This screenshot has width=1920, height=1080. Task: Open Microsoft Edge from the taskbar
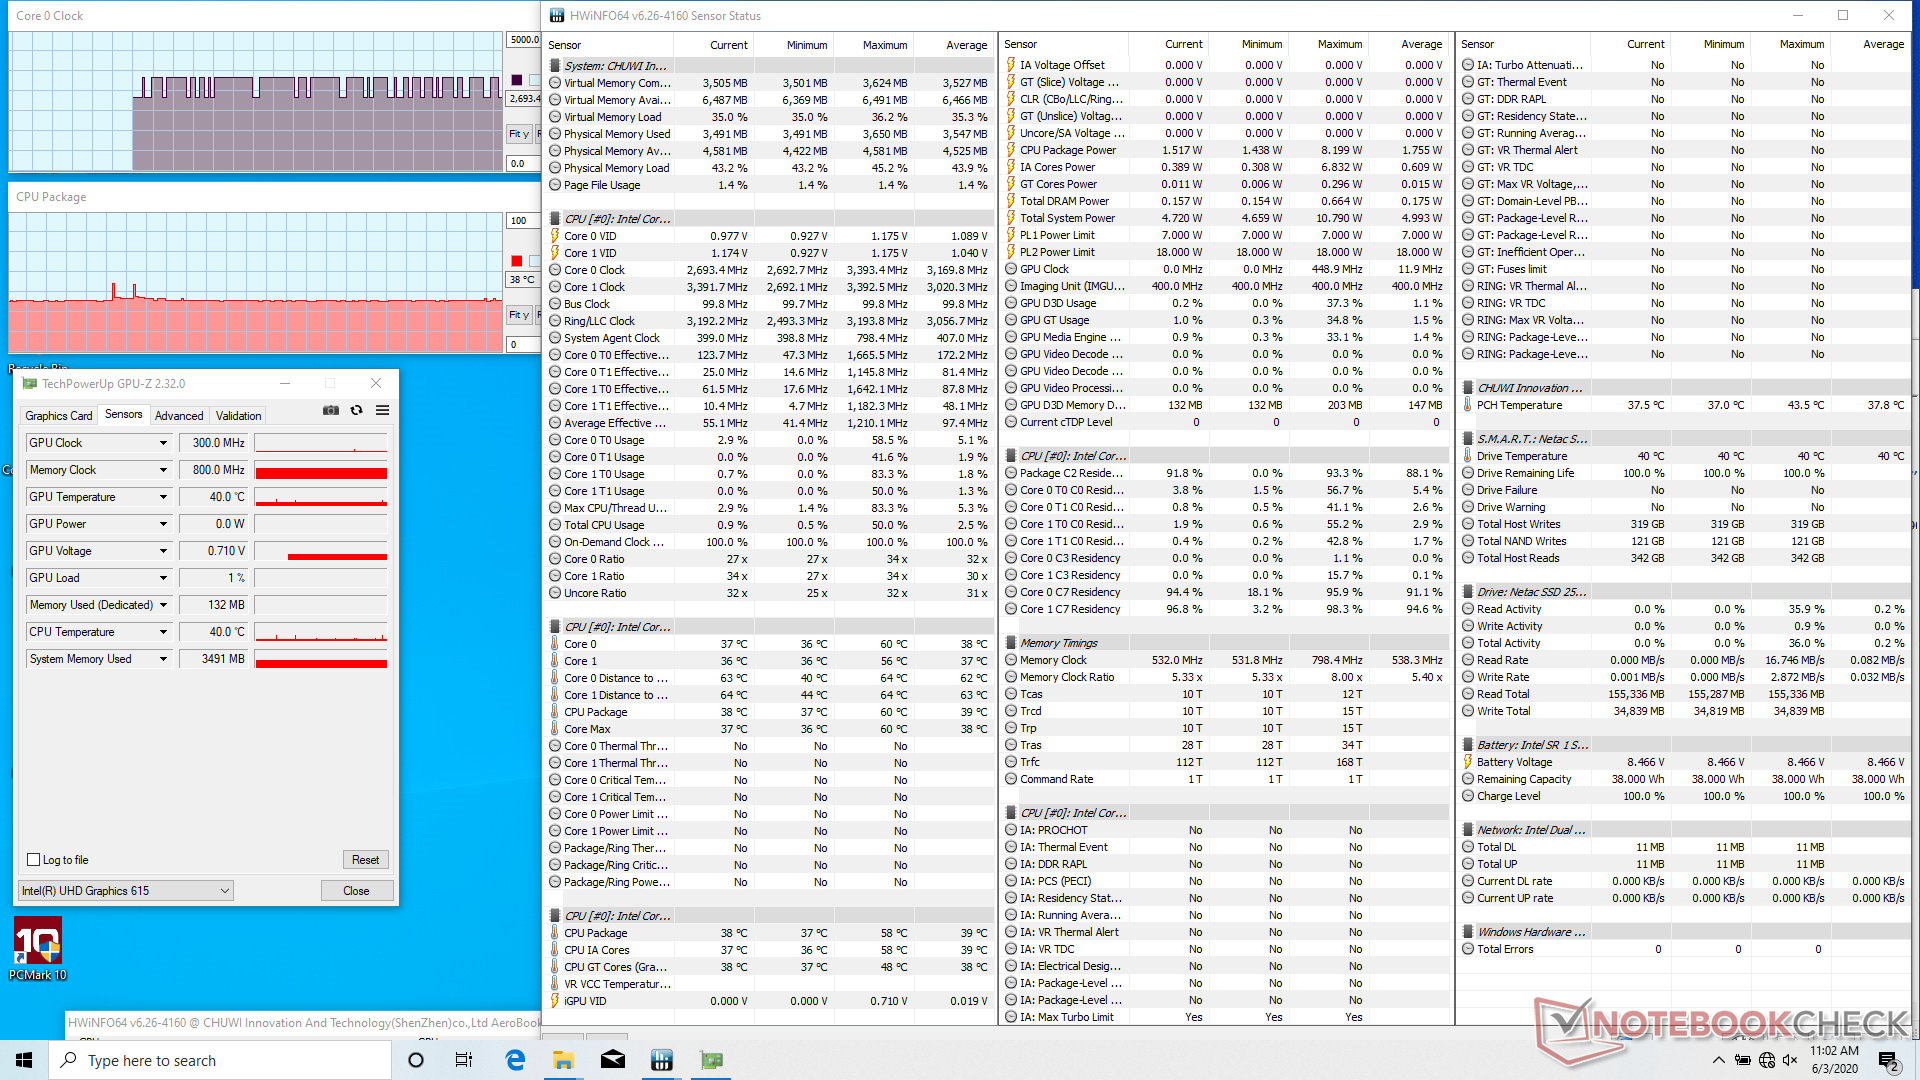click(515, 1060)
